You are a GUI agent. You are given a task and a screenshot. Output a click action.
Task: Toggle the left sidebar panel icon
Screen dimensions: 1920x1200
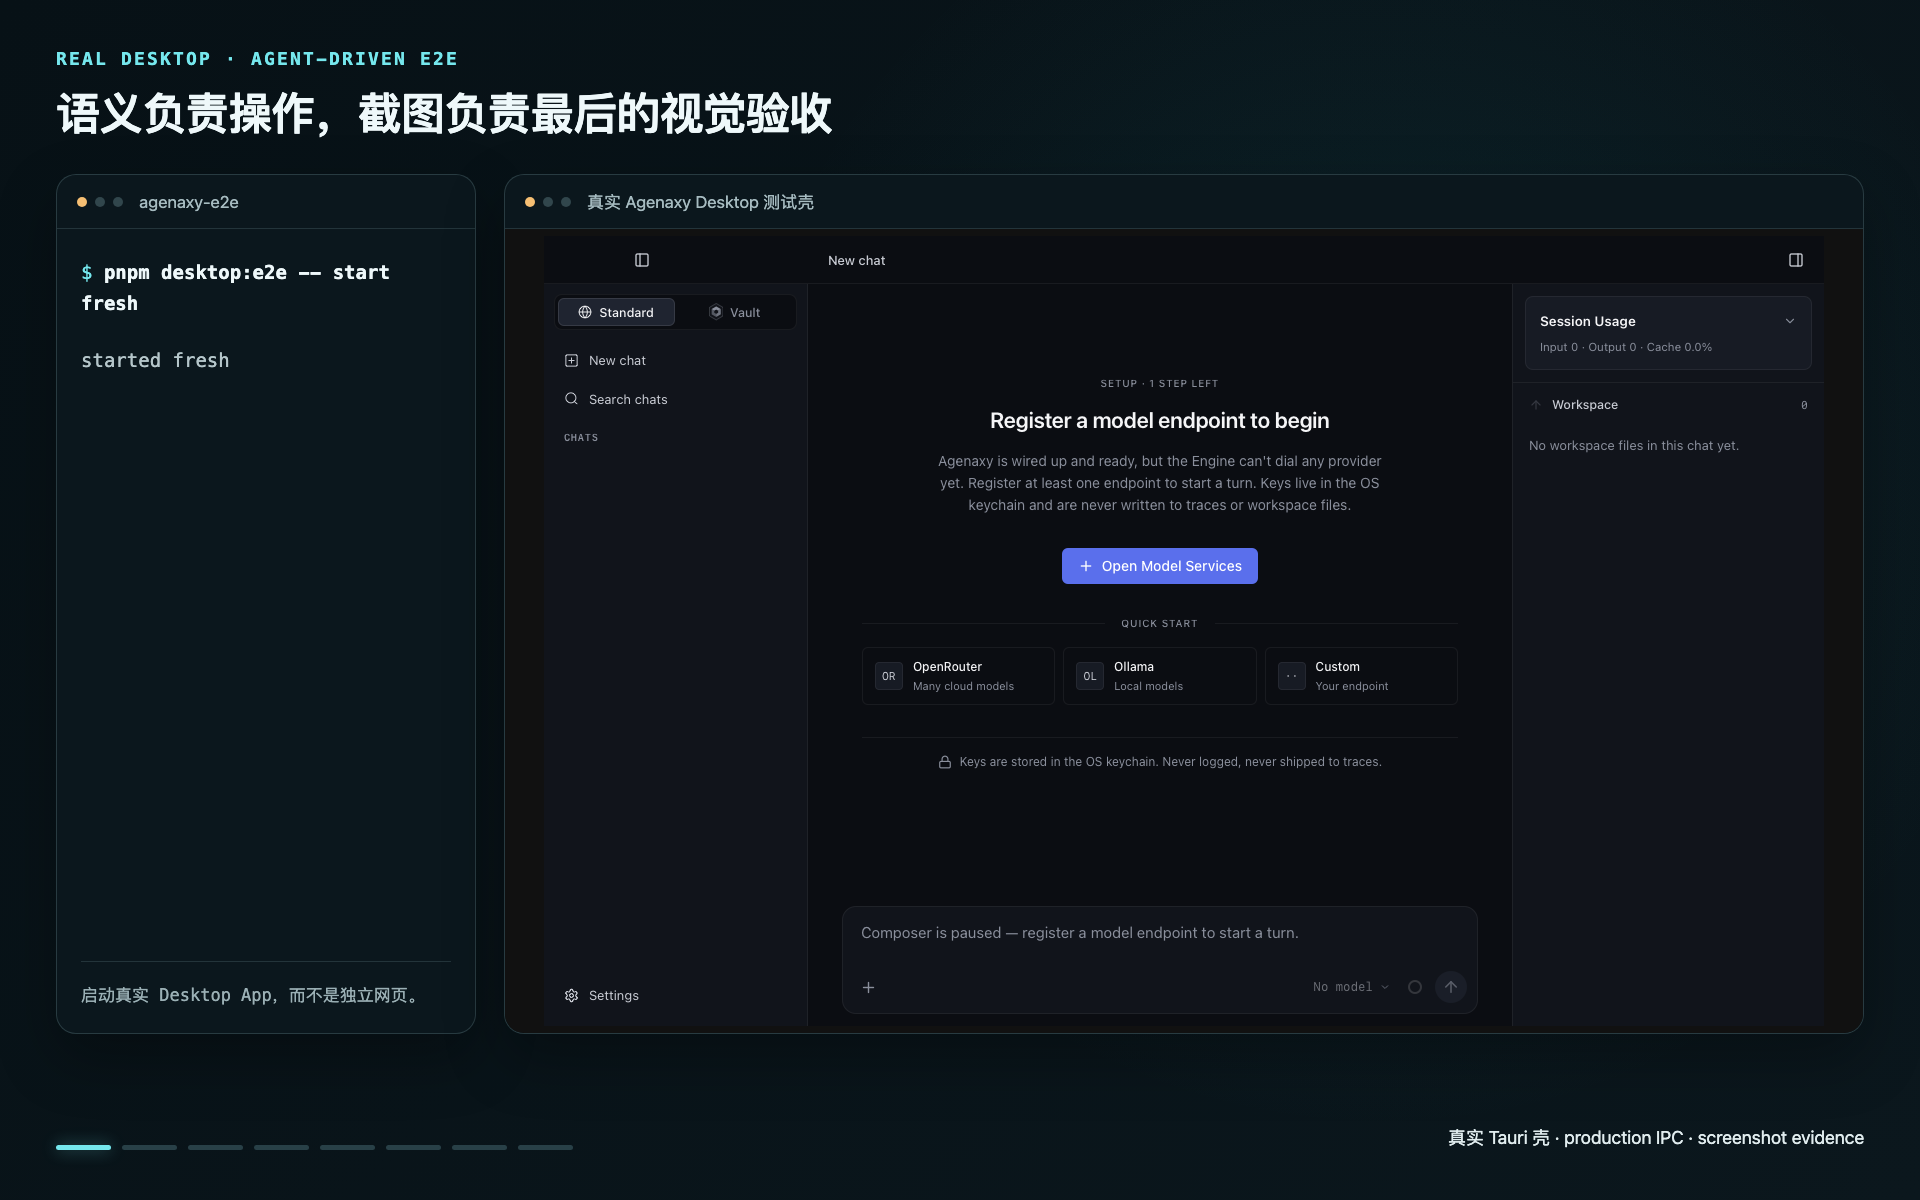coord(642,260)
